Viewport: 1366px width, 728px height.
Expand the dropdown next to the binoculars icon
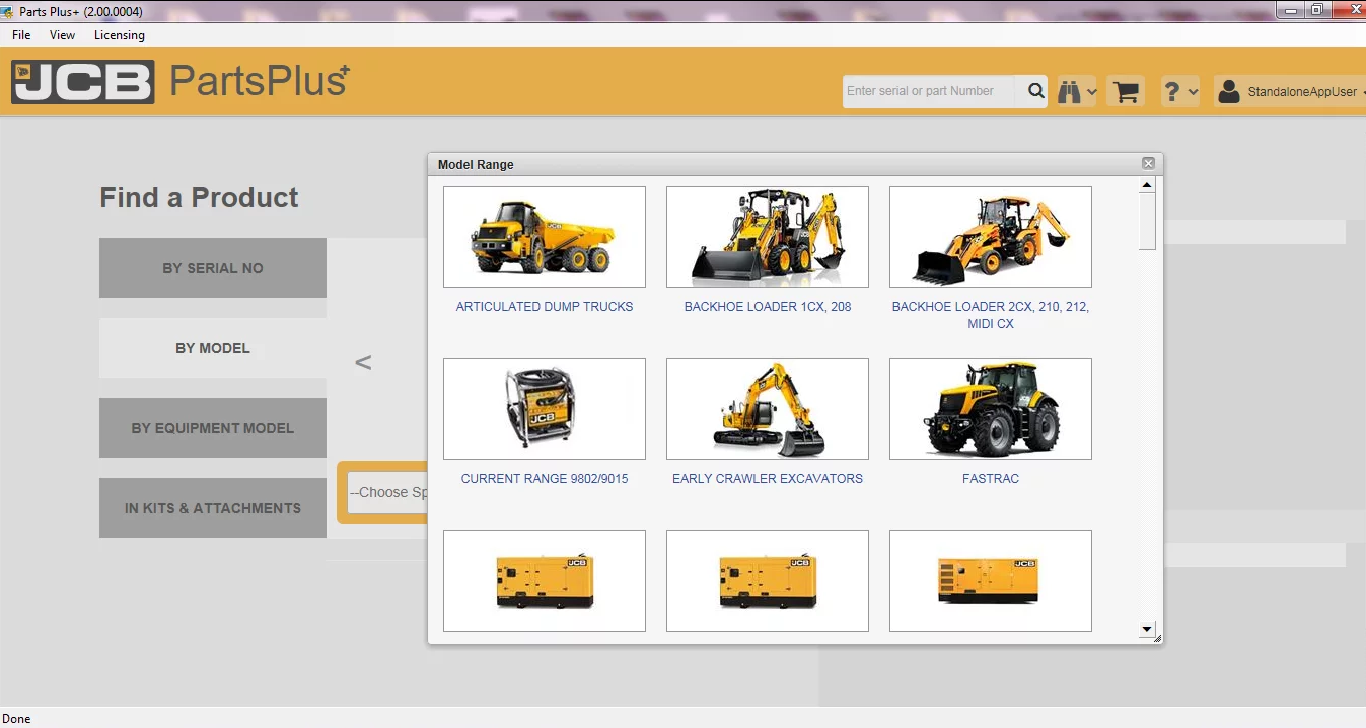(1092, 90)
